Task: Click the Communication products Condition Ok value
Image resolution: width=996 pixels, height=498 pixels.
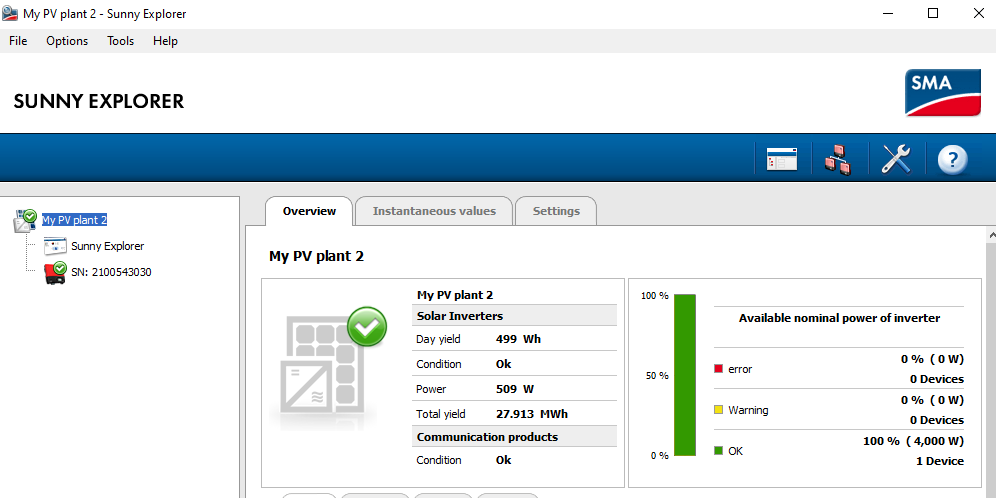Action: click(503, 460)
